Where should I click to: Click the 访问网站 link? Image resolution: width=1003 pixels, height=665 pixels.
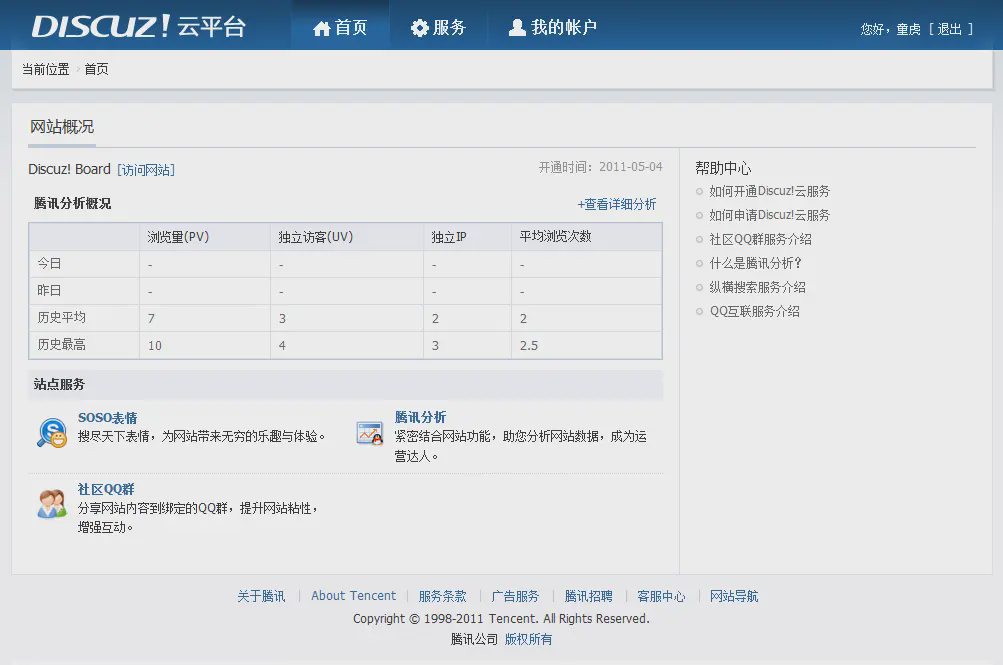[x=146, y=170]
